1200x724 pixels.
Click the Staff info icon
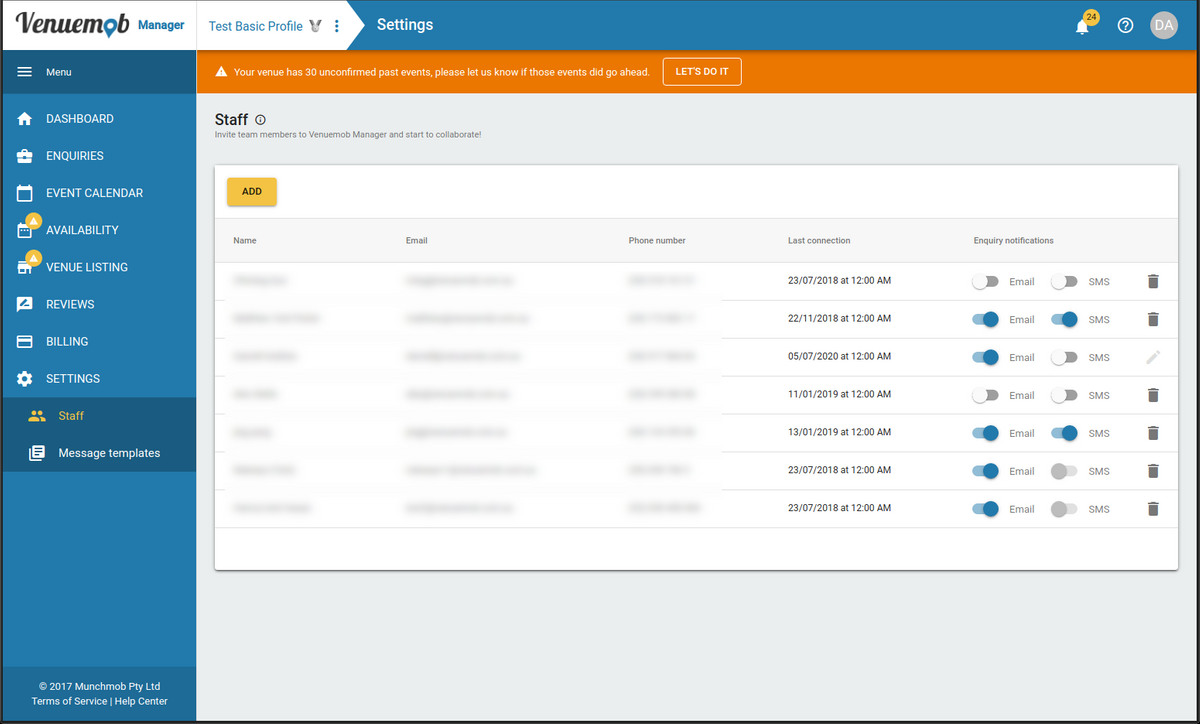(x=261, y=120)
